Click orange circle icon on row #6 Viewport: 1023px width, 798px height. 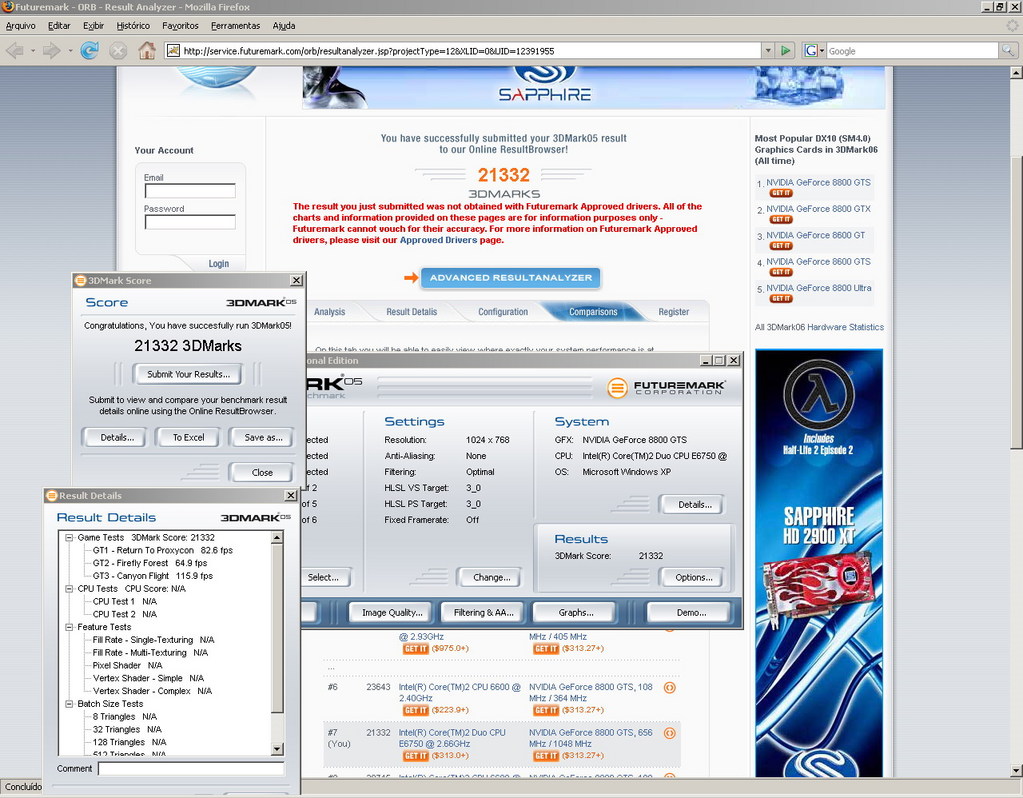tap(669, 687)
